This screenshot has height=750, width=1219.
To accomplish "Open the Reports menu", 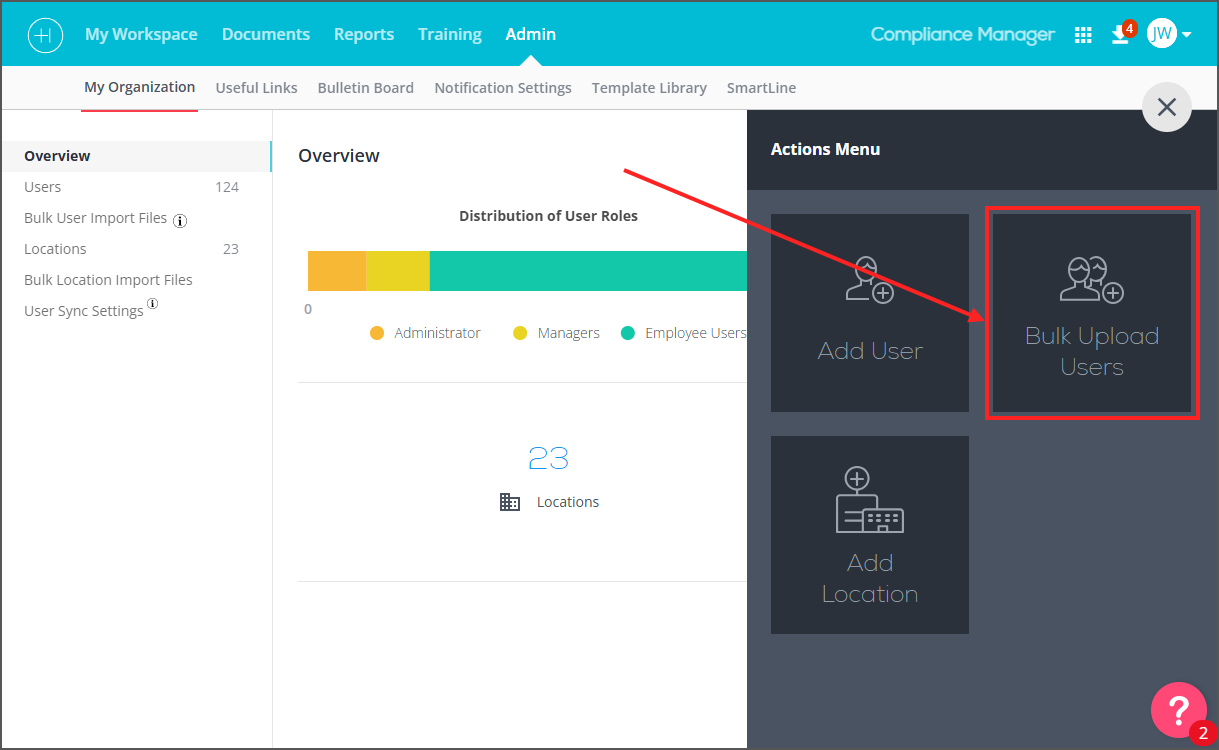I will (364, 34).
